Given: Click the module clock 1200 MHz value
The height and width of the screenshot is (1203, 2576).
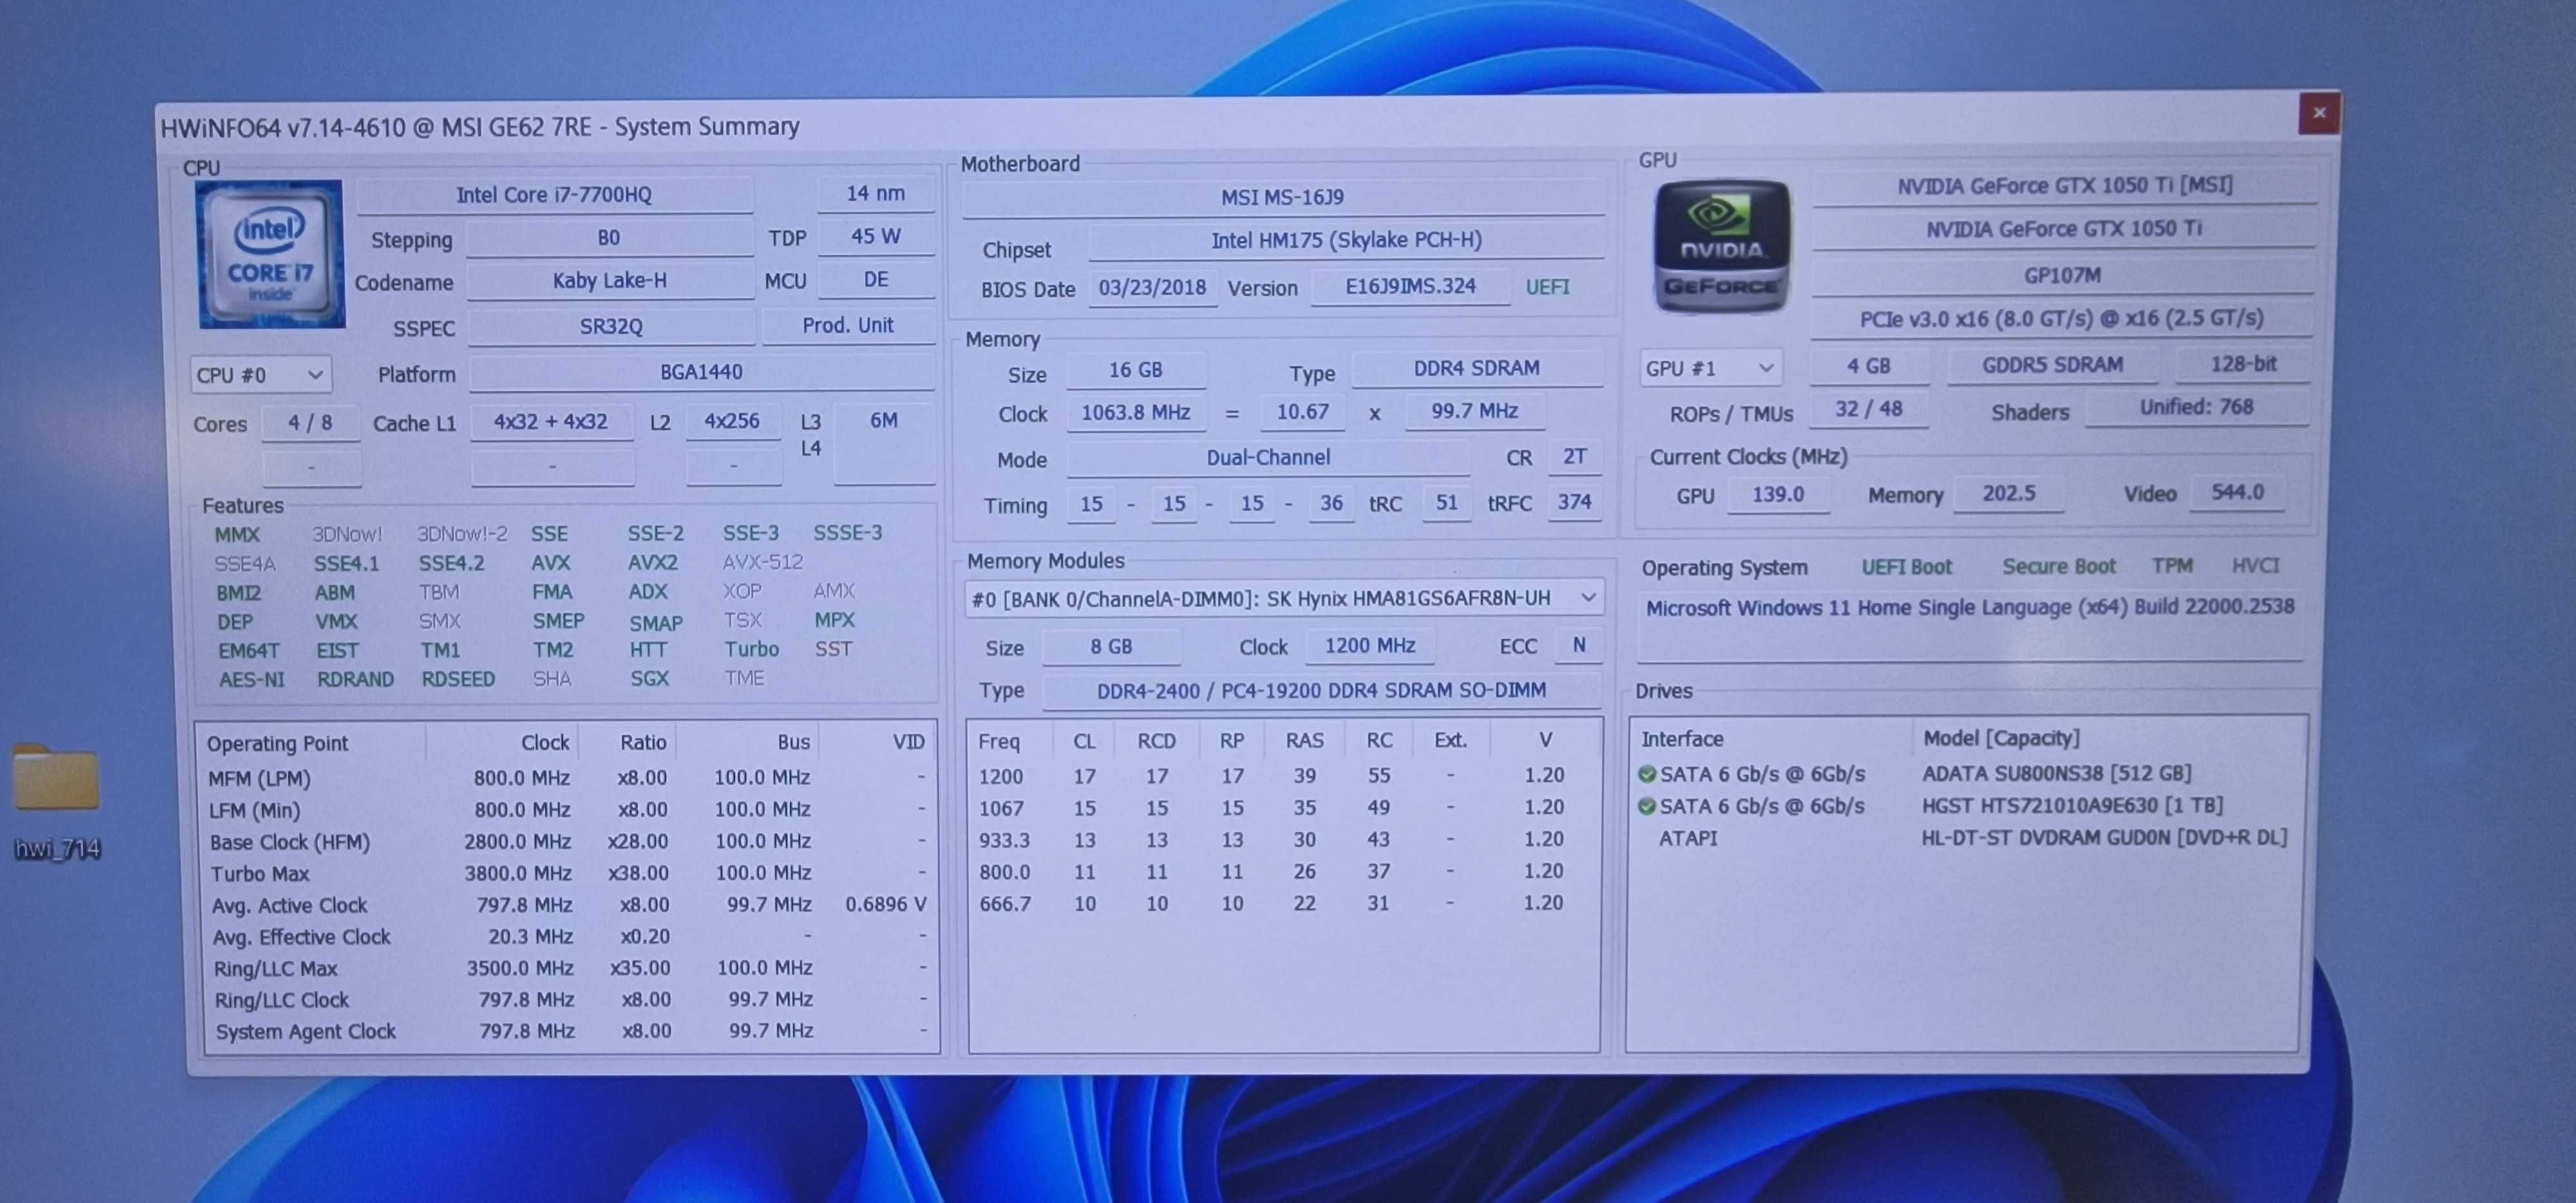Looking at the screenshot, I should [1369, 646].
